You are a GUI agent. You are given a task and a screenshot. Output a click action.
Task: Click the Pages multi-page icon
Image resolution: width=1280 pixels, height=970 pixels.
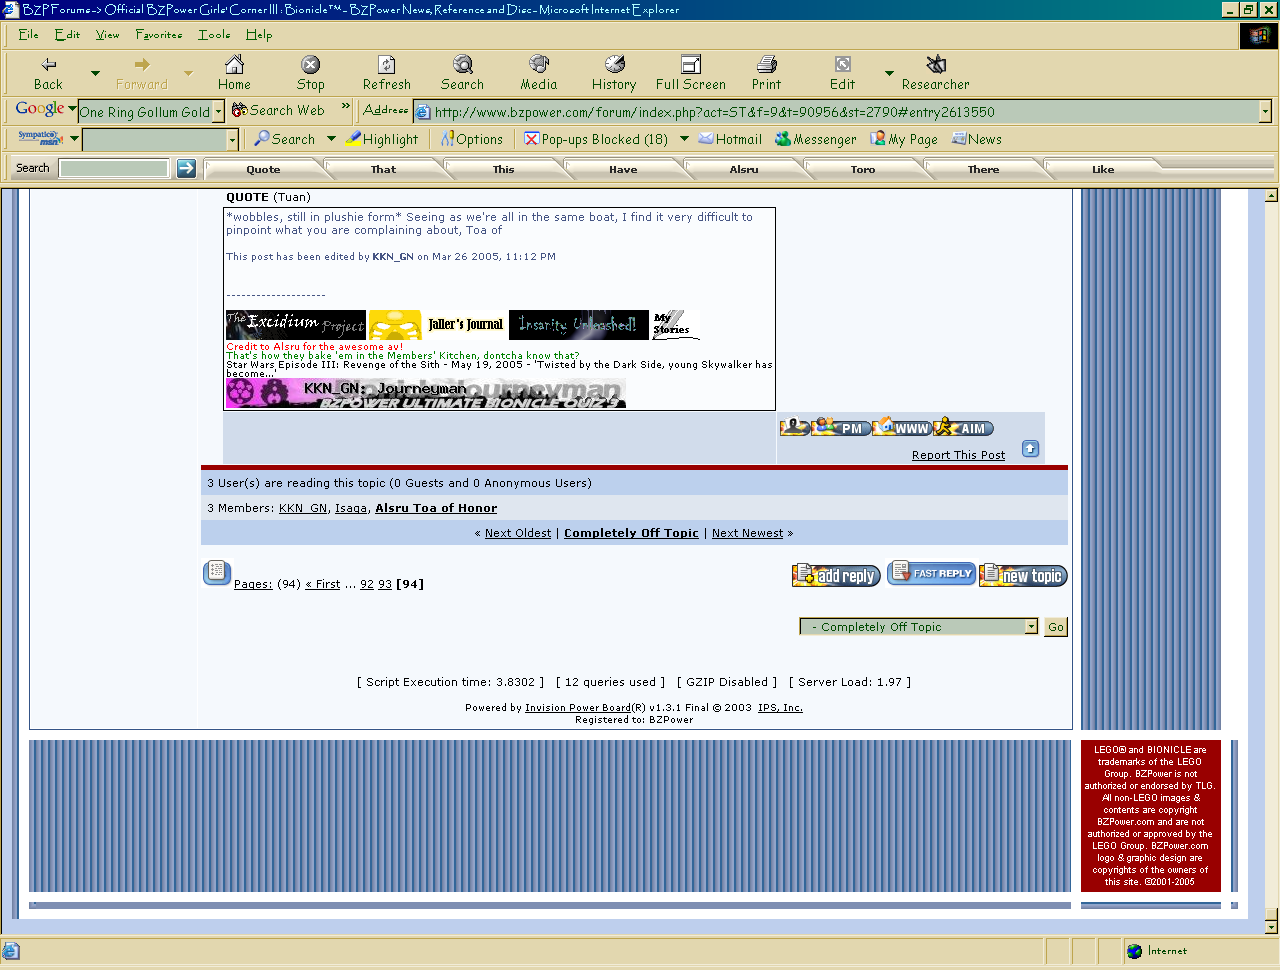click(x=217, y=573)
